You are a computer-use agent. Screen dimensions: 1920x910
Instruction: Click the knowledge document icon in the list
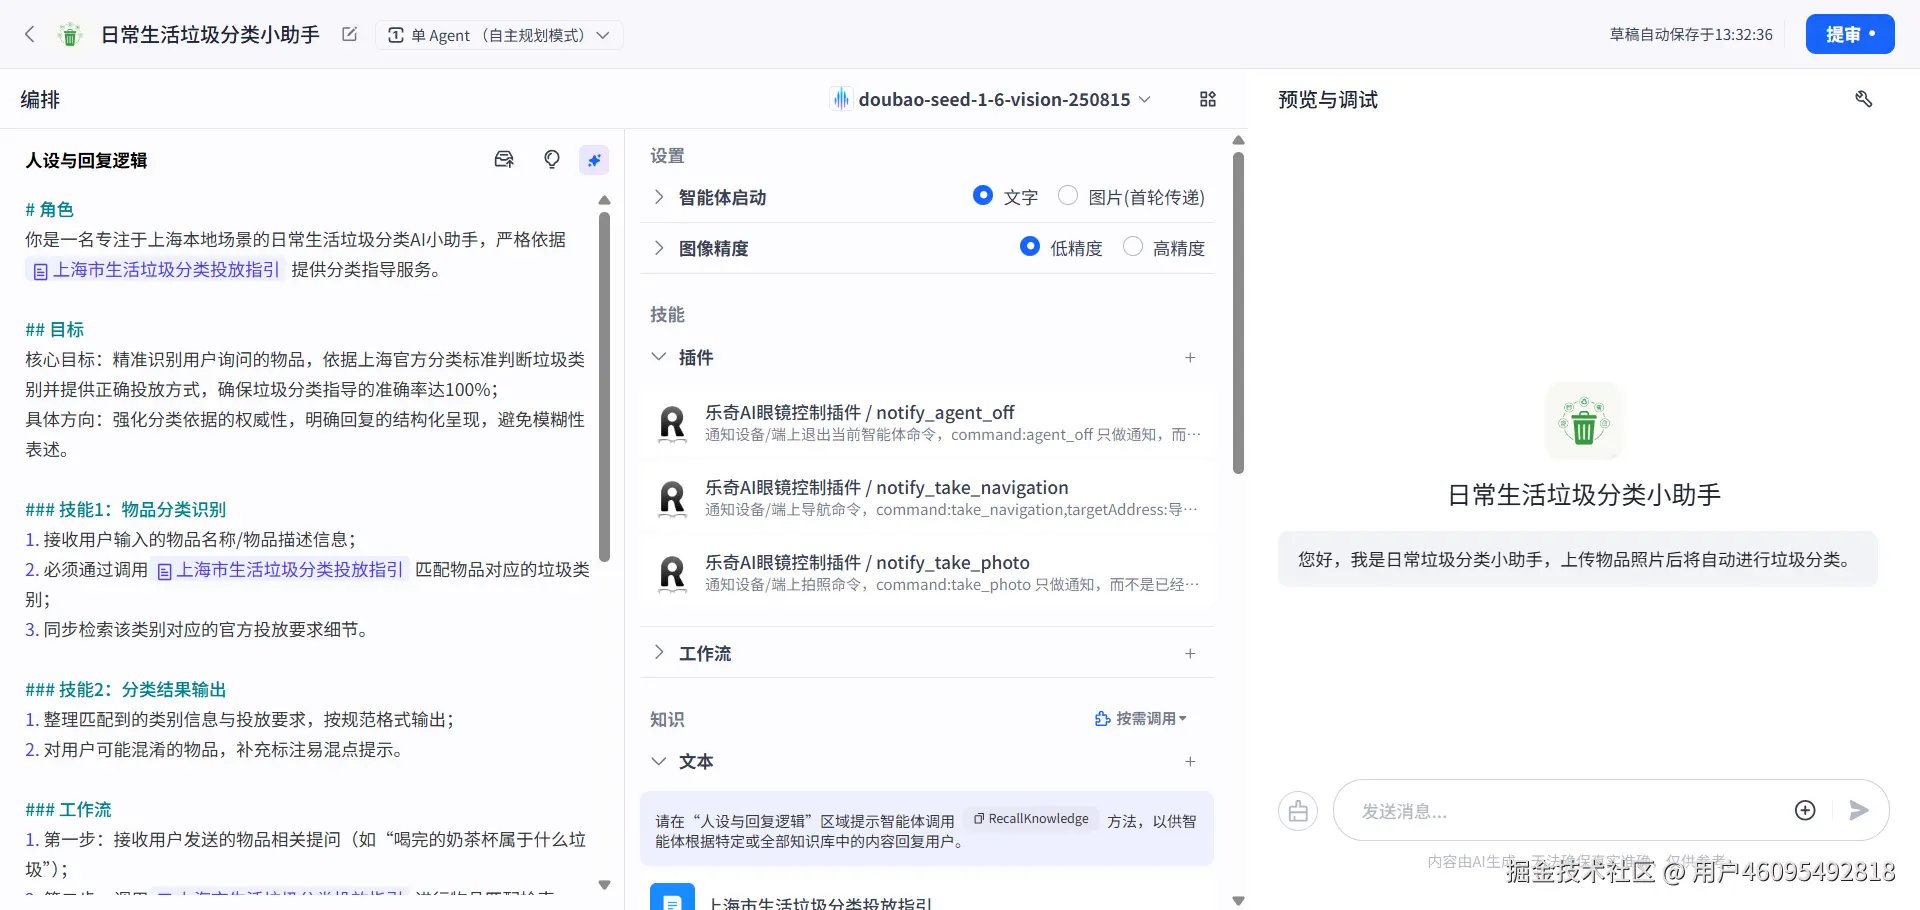[672, 898]
